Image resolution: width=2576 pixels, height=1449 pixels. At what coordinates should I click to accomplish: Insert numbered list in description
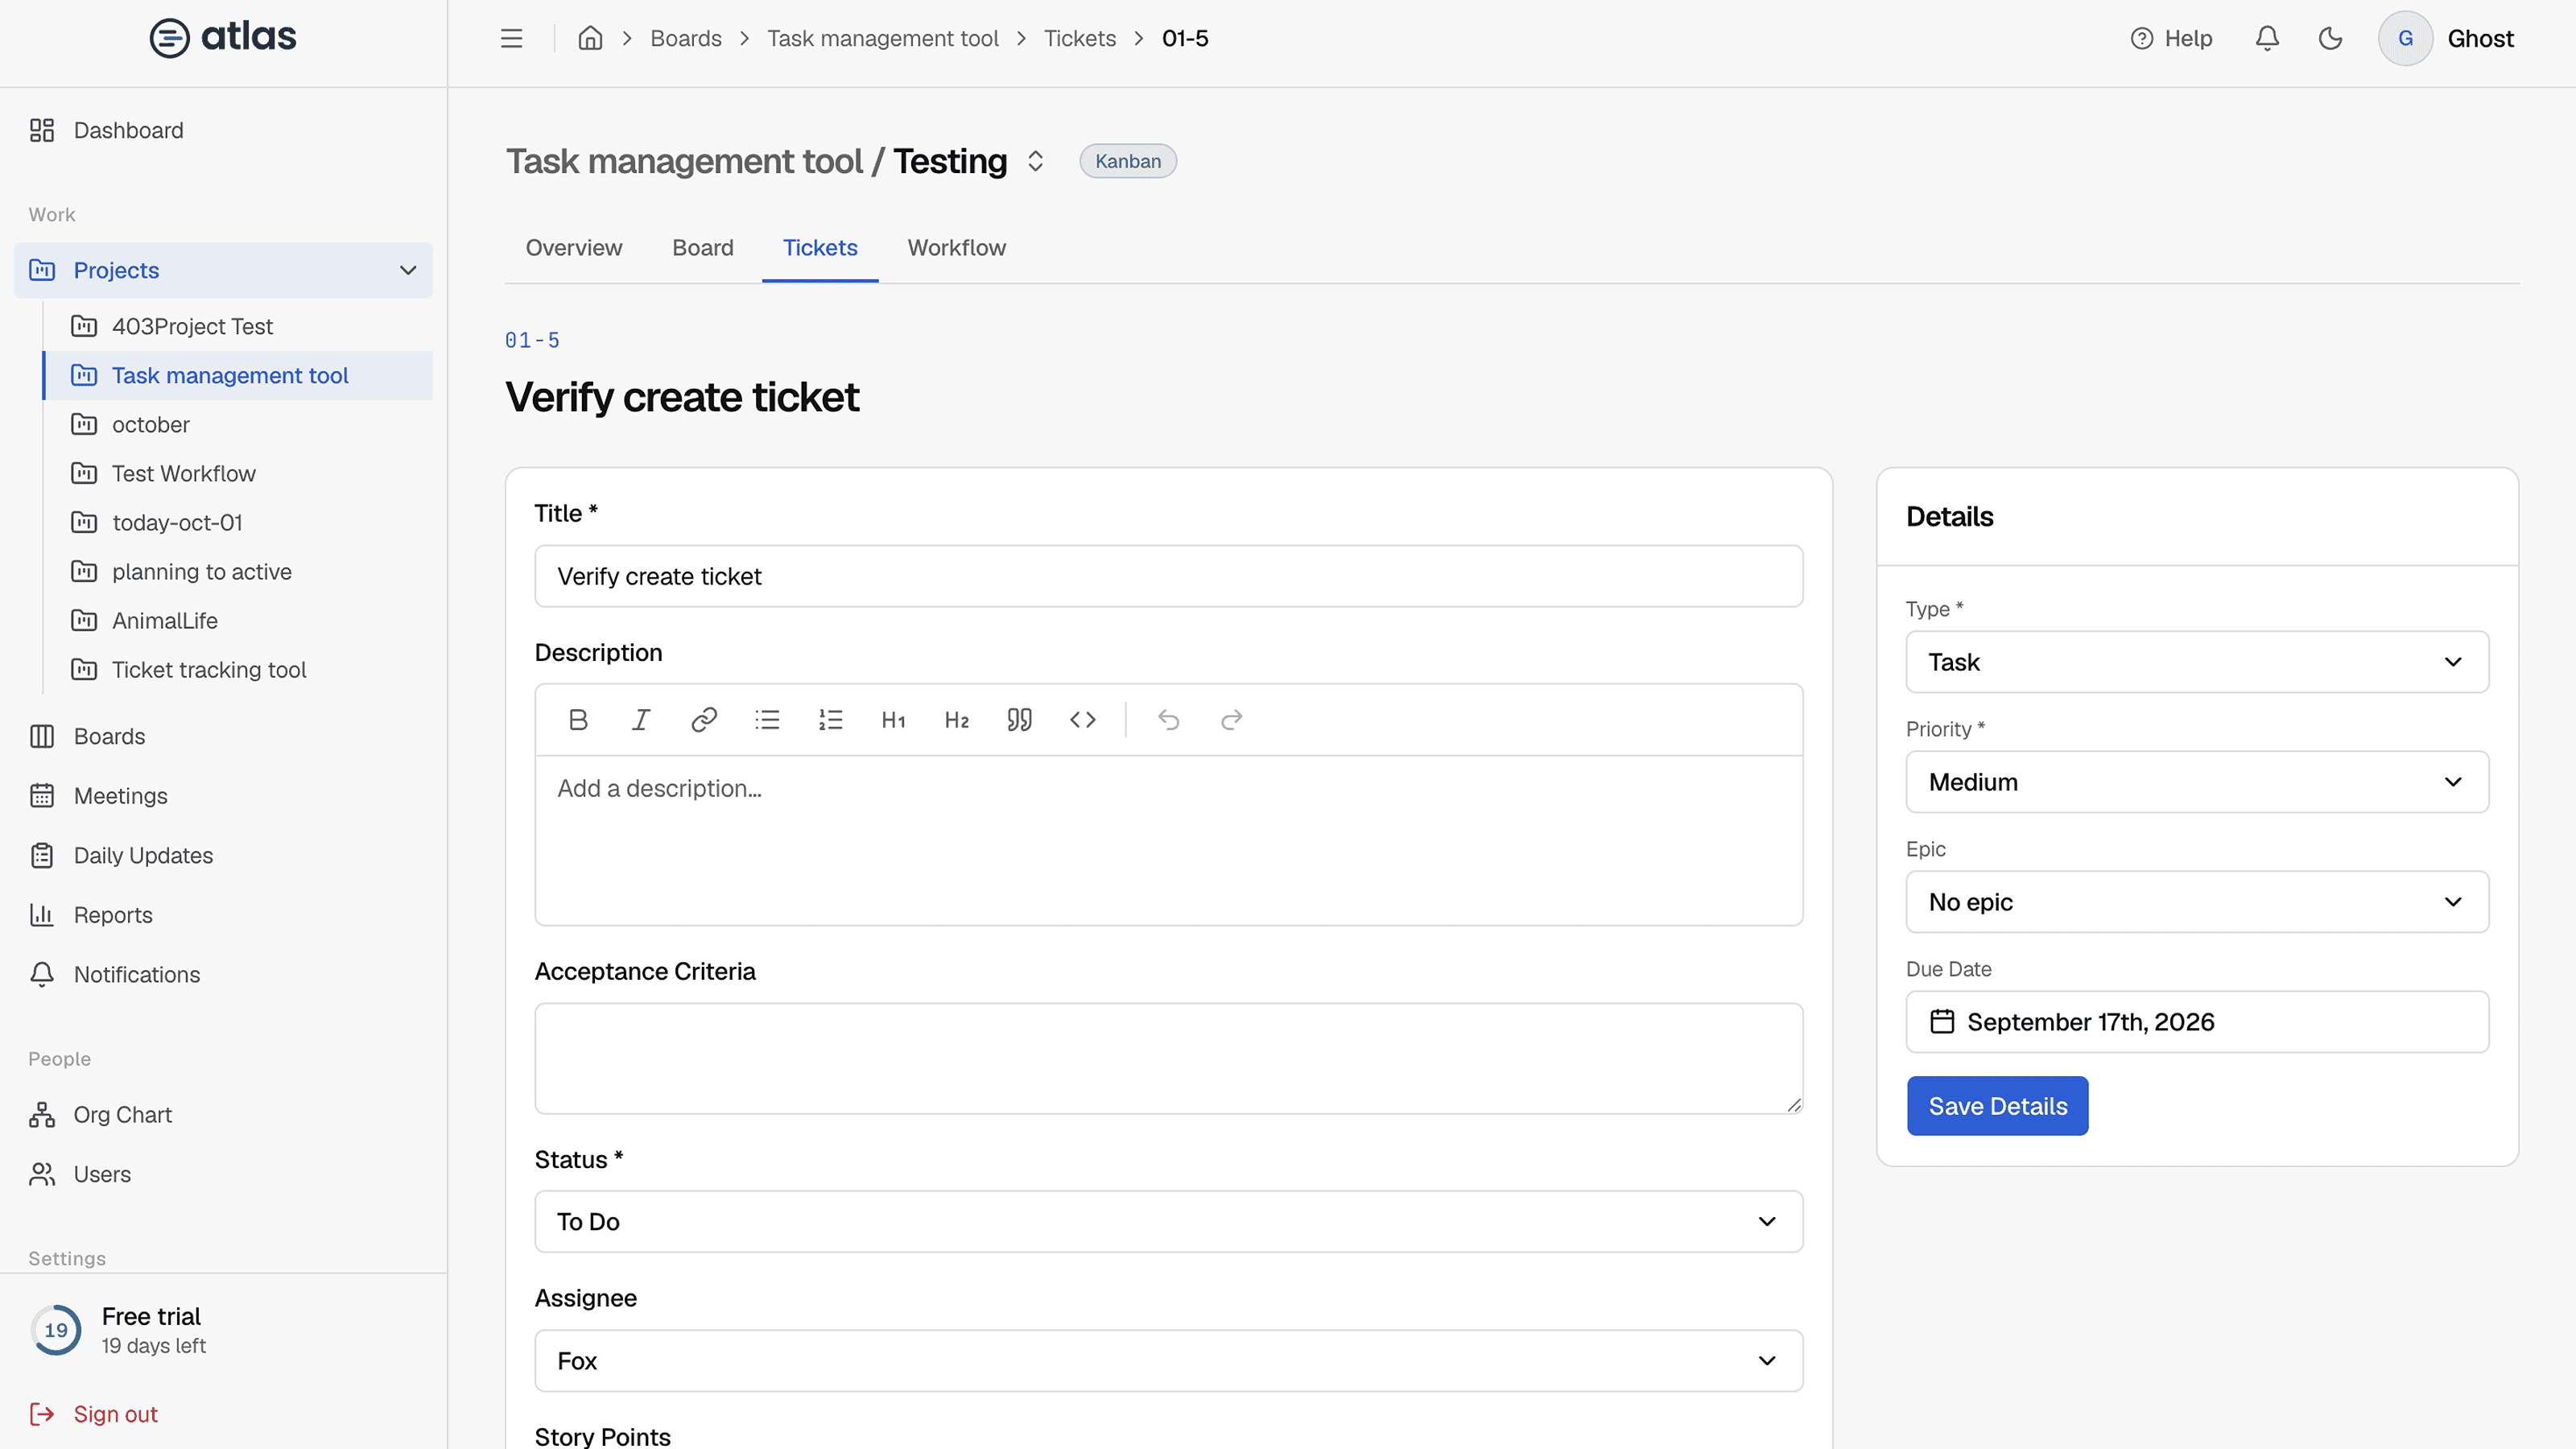click(x=830, y=720)
